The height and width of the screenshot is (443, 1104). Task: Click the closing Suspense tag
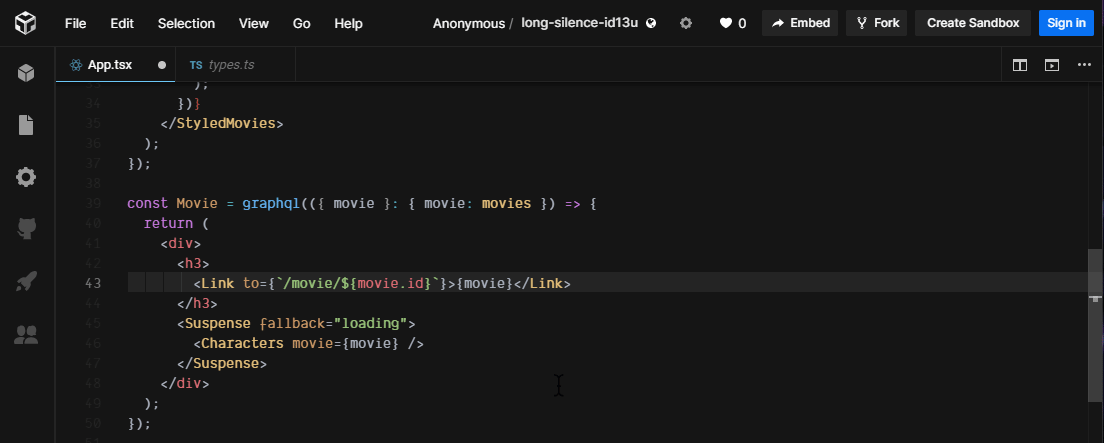pyautogui.click(x=222, y=364)
